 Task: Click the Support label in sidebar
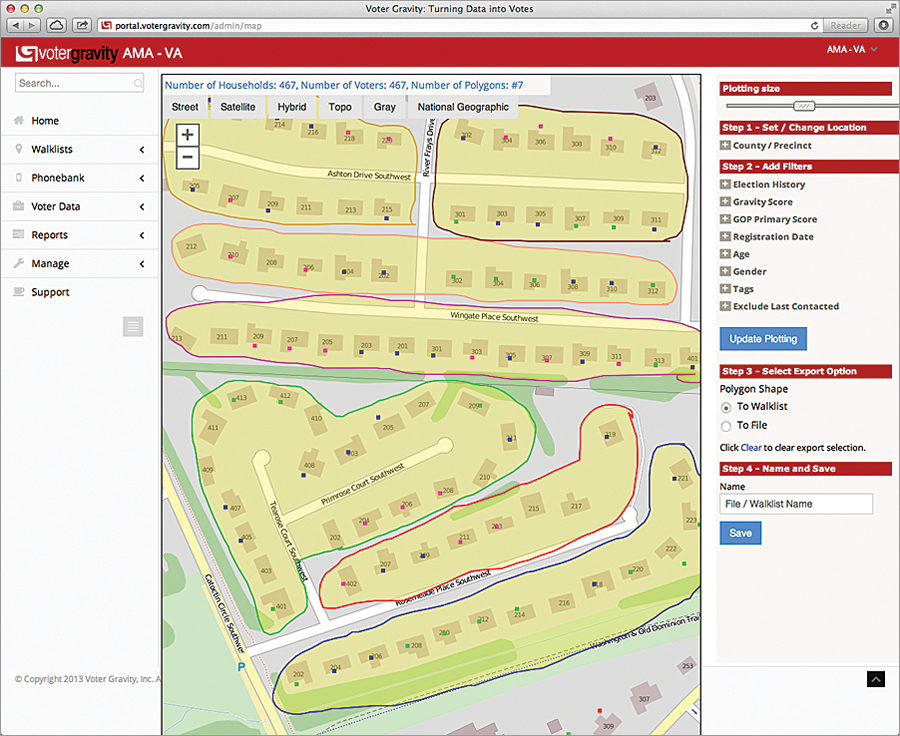(x=50, y=292)
